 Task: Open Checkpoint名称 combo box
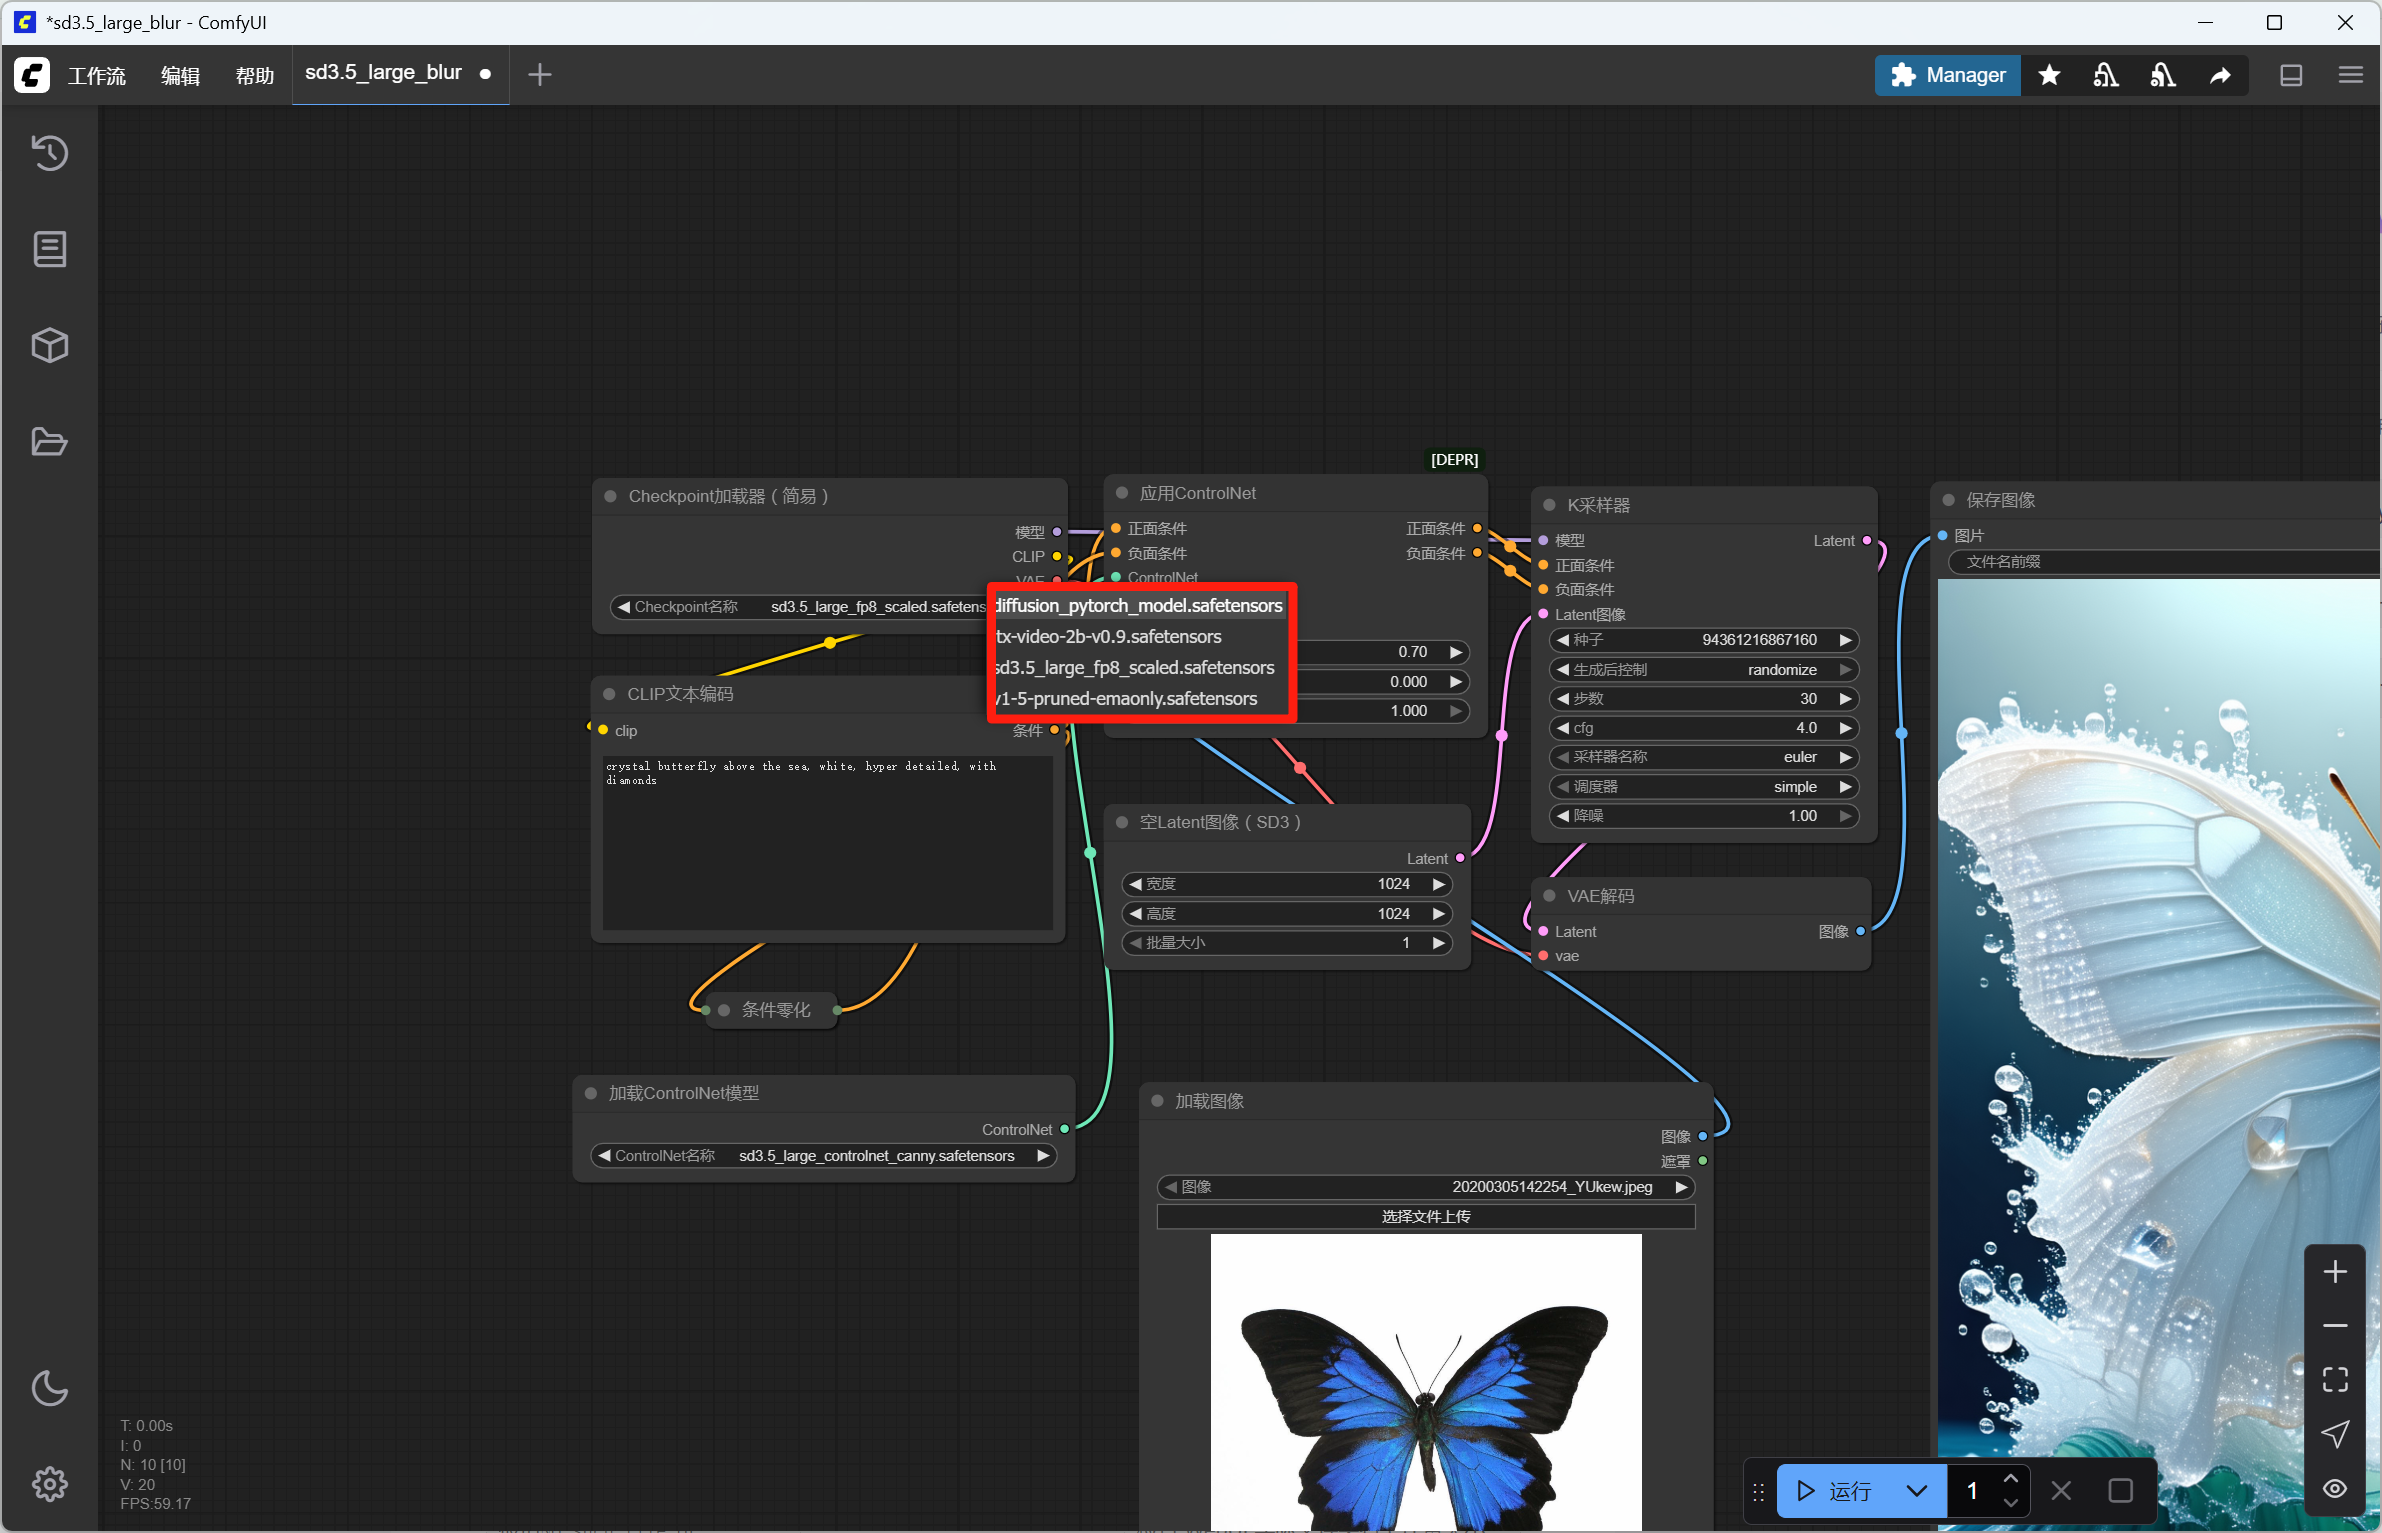click(800, 607)
